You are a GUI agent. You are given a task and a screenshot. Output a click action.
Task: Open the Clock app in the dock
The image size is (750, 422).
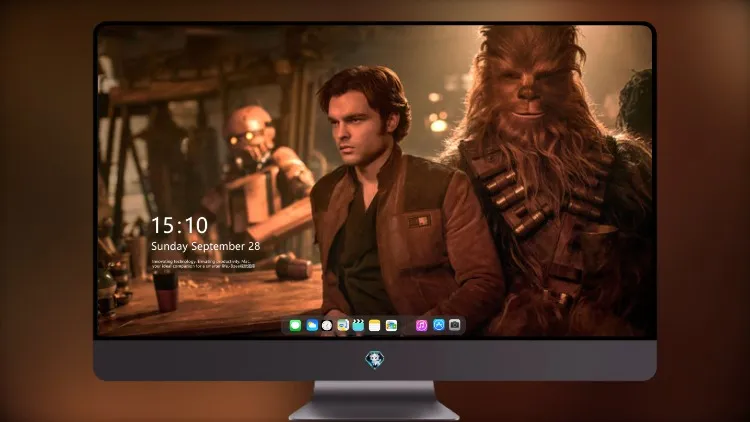[x=327, y=326]
